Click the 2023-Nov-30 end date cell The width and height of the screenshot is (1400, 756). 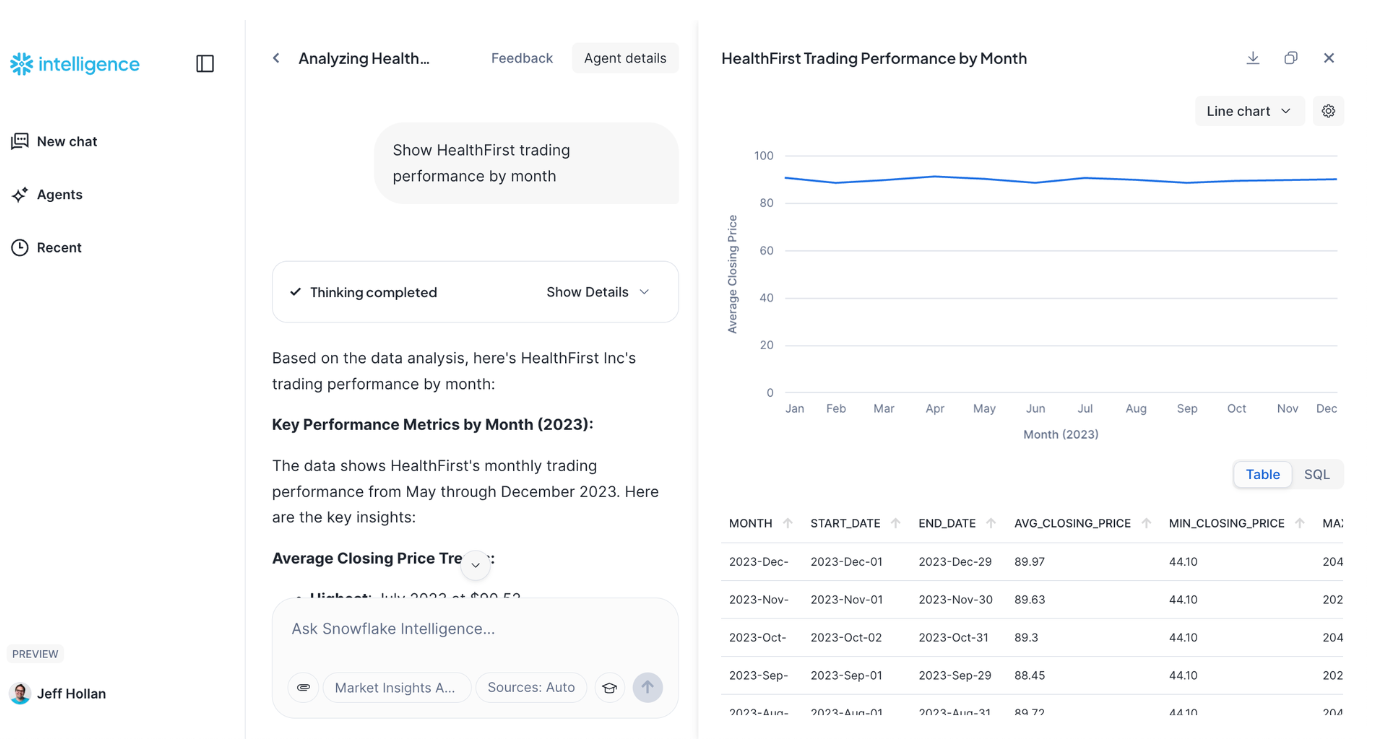coord(955,600)
